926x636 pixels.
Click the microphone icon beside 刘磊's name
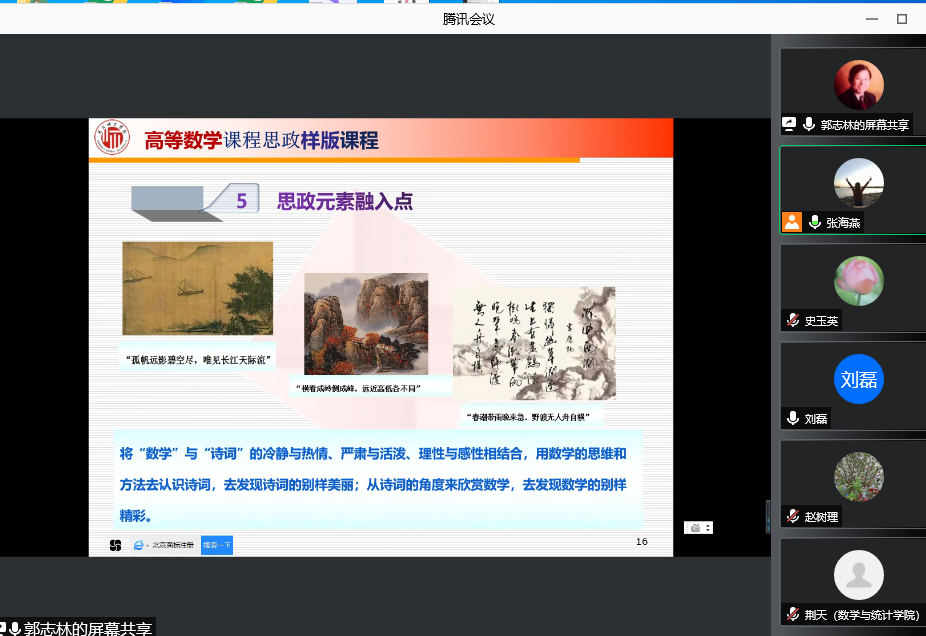(x=792, y=419)
